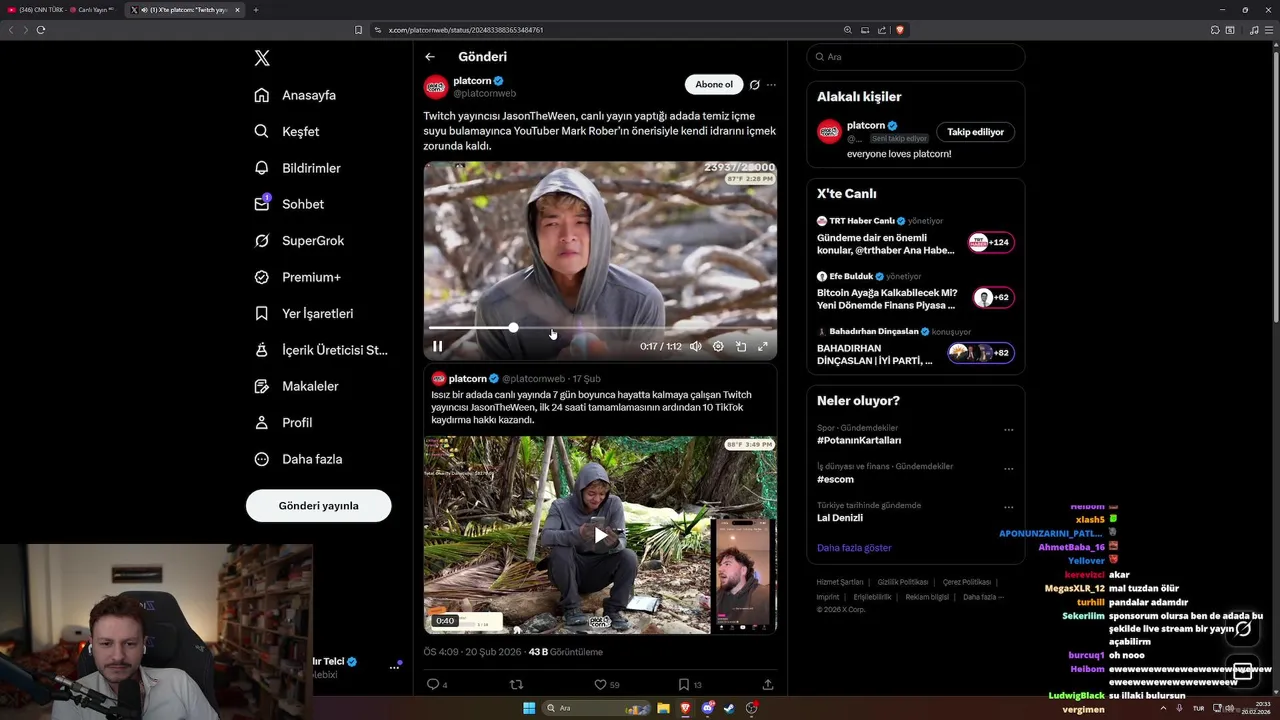This screenshot has width=1280, height=720.
Task: Seek the video using the progress bar
Action: coord(600,328)
